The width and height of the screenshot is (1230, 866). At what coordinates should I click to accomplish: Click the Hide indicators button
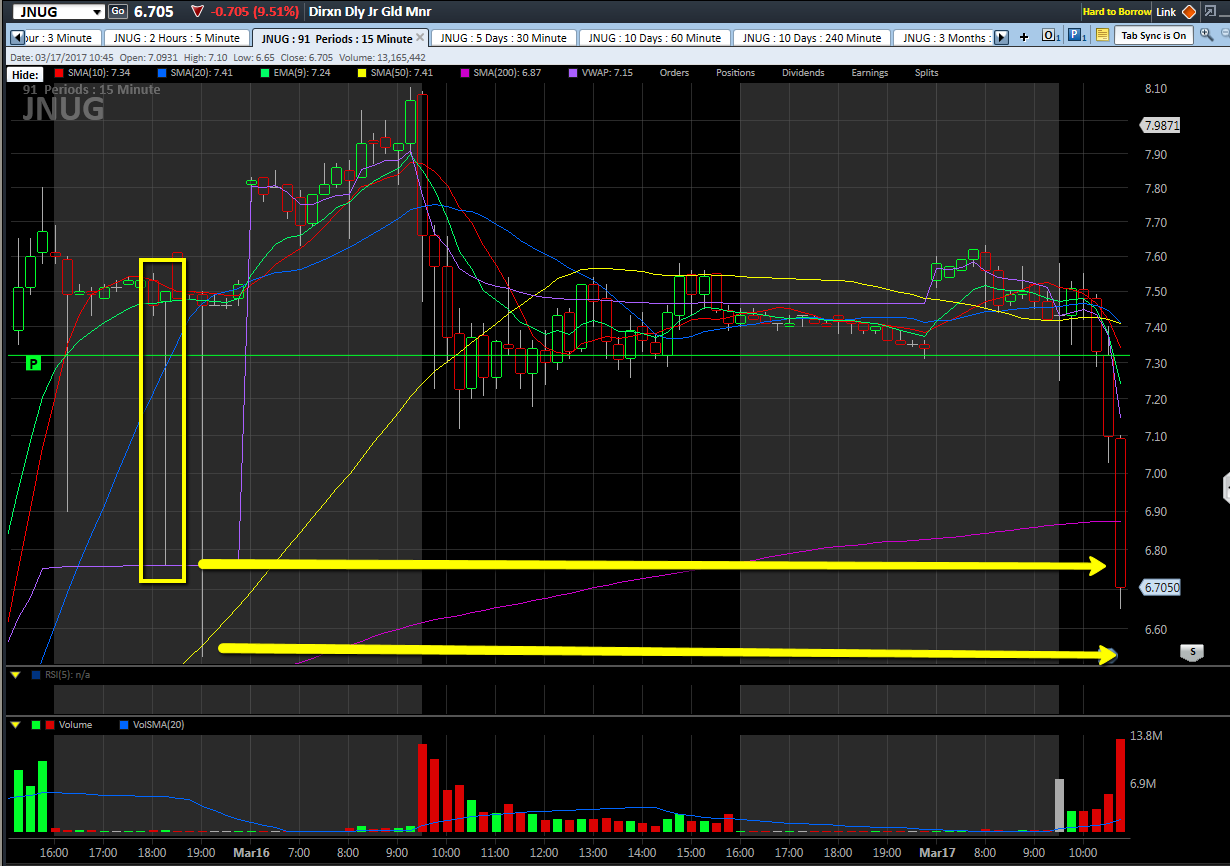pyautogui.click(x=24, y=74)
